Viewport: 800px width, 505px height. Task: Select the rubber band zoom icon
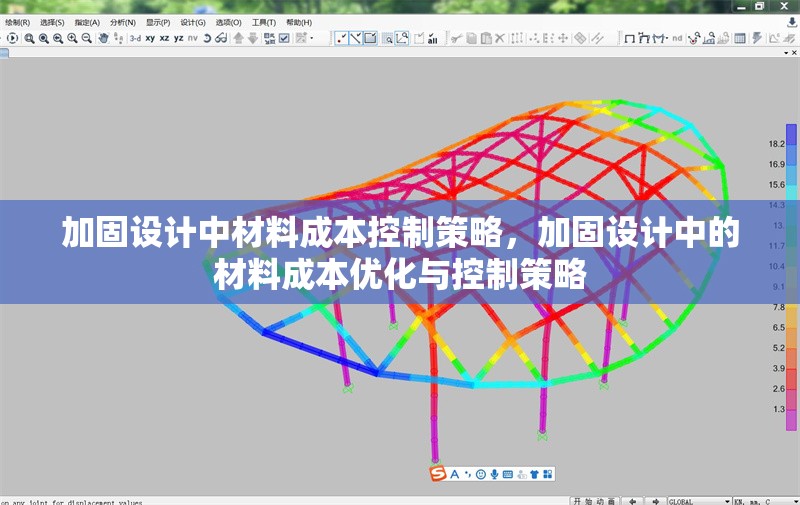click(30, 38)
